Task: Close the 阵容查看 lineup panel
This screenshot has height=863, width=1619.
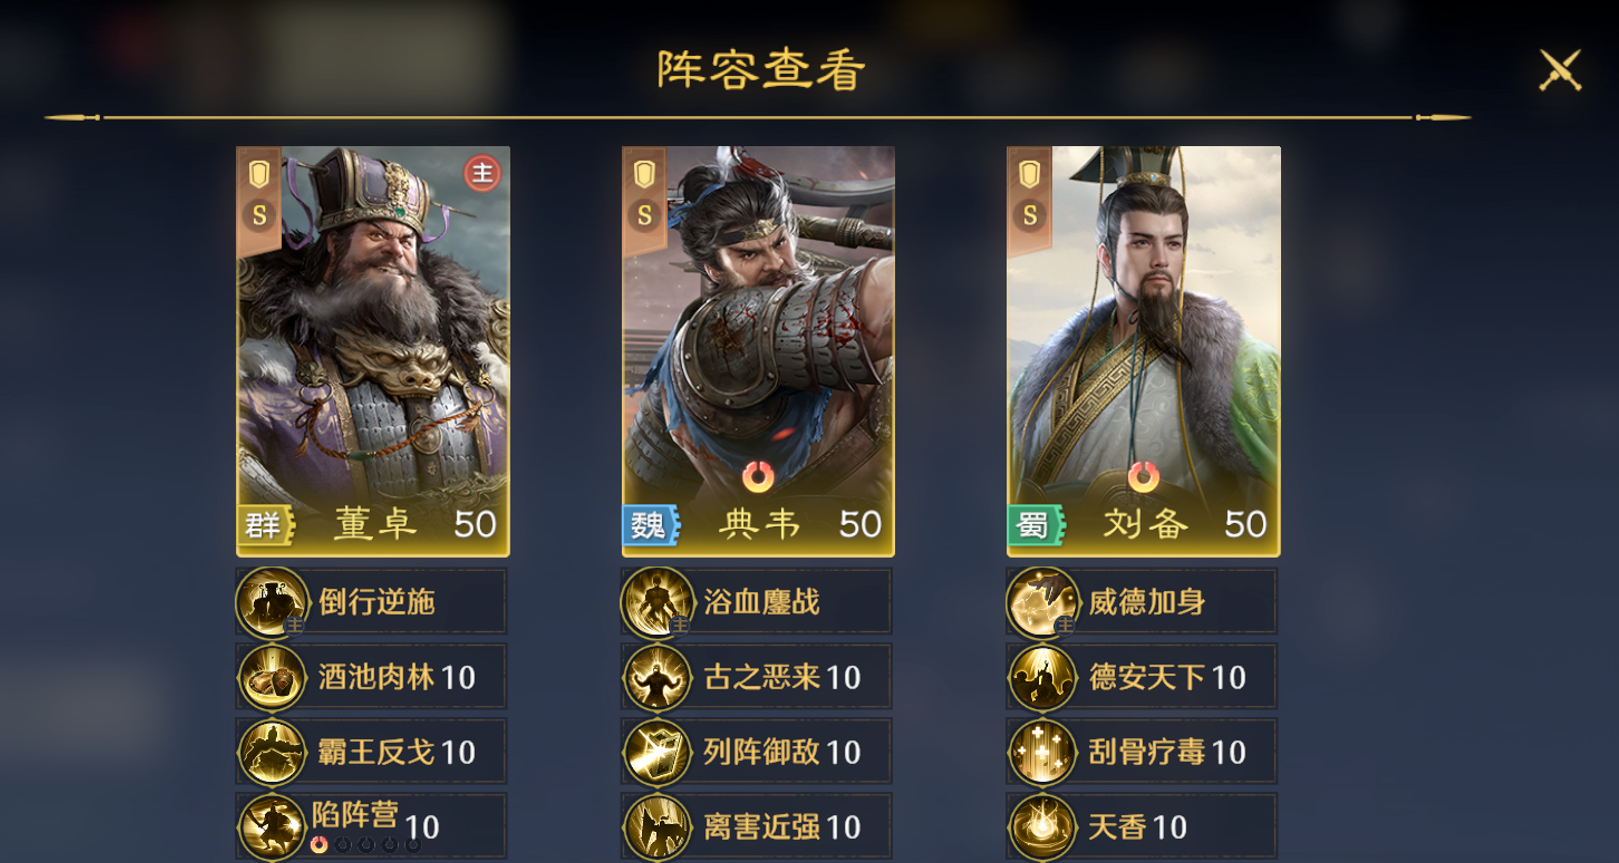Action: pyautogui.click(x=1560, y=70)
